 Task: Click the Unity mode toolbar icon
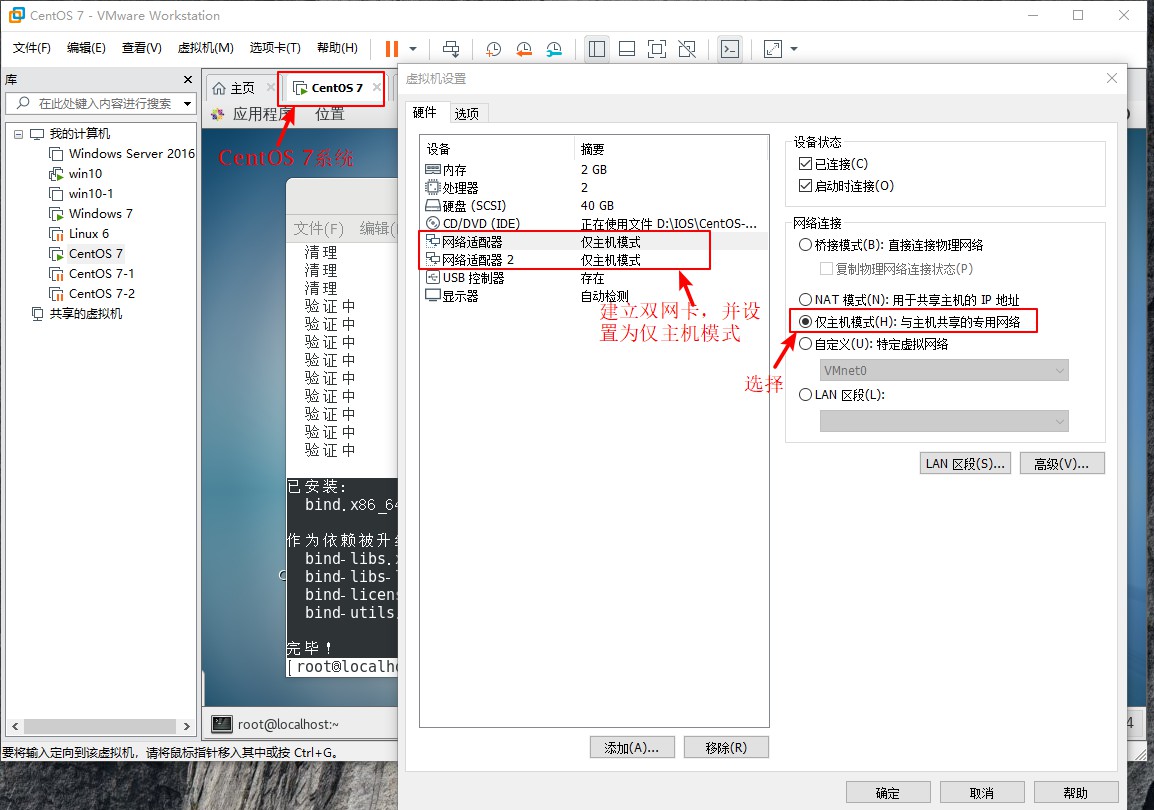[687, 49]
